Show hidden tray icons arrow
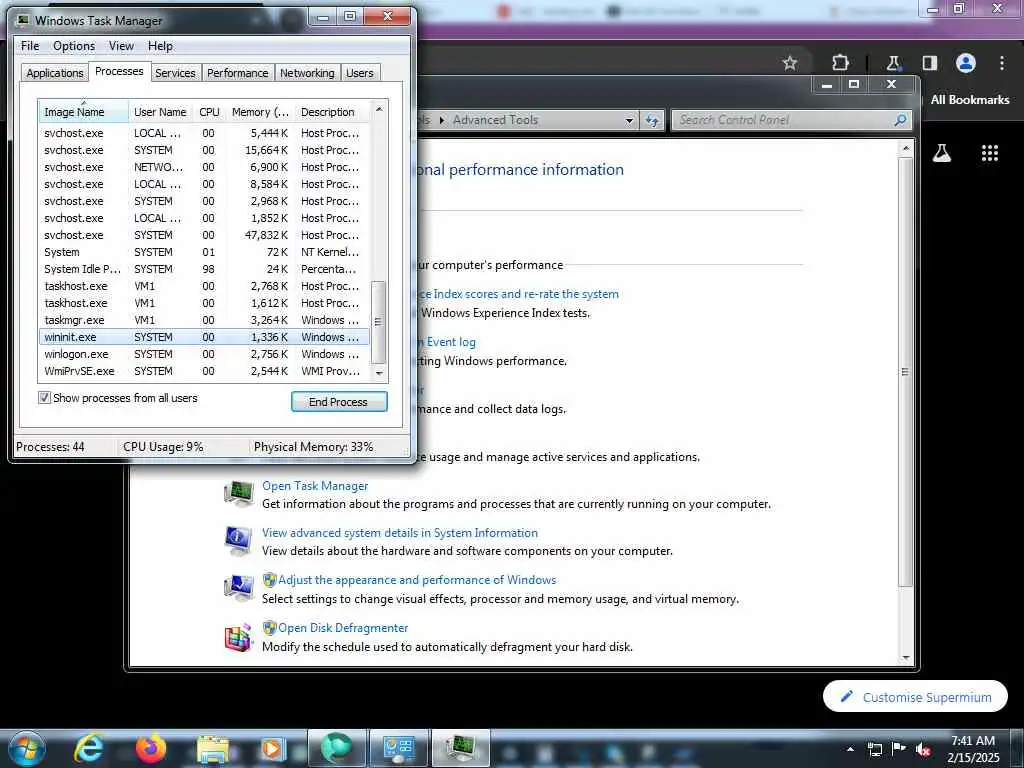This screenshot has width=1024, height=768. [x=850, y=749]
